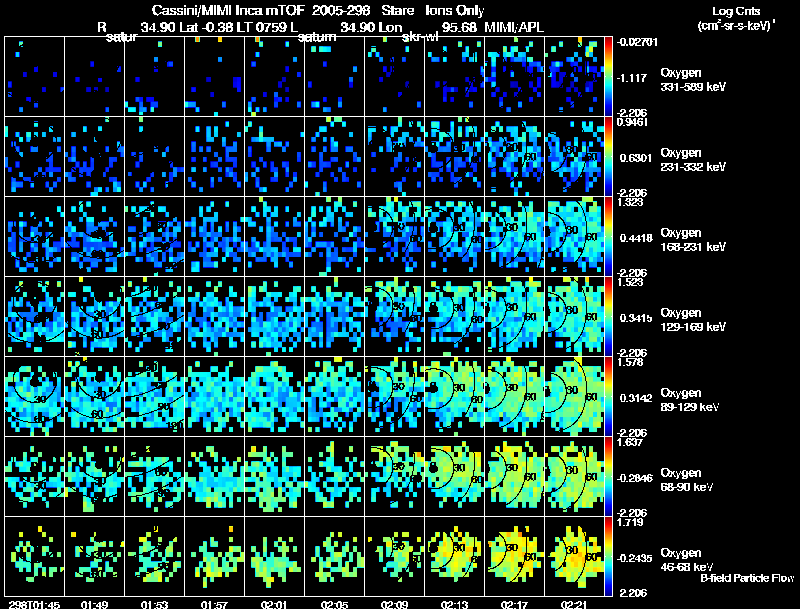The image size is (800, 609).
Task: Click the color bar for 331-589 keV row
Action: [x=608, y=77]
